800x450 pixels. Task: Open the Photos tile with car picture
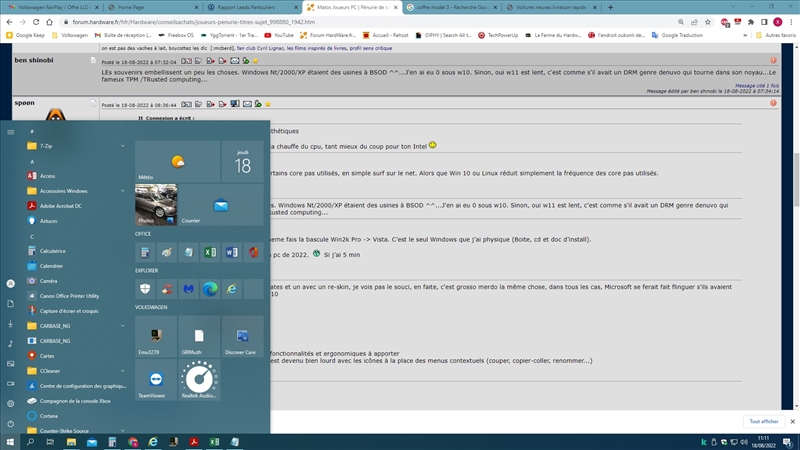pos(156,205)
